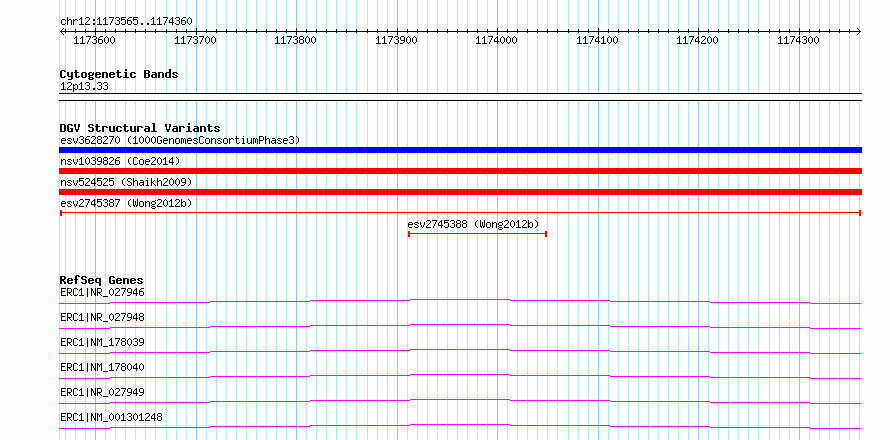Click the short esv2745388 variant segment

coord(477,234)
